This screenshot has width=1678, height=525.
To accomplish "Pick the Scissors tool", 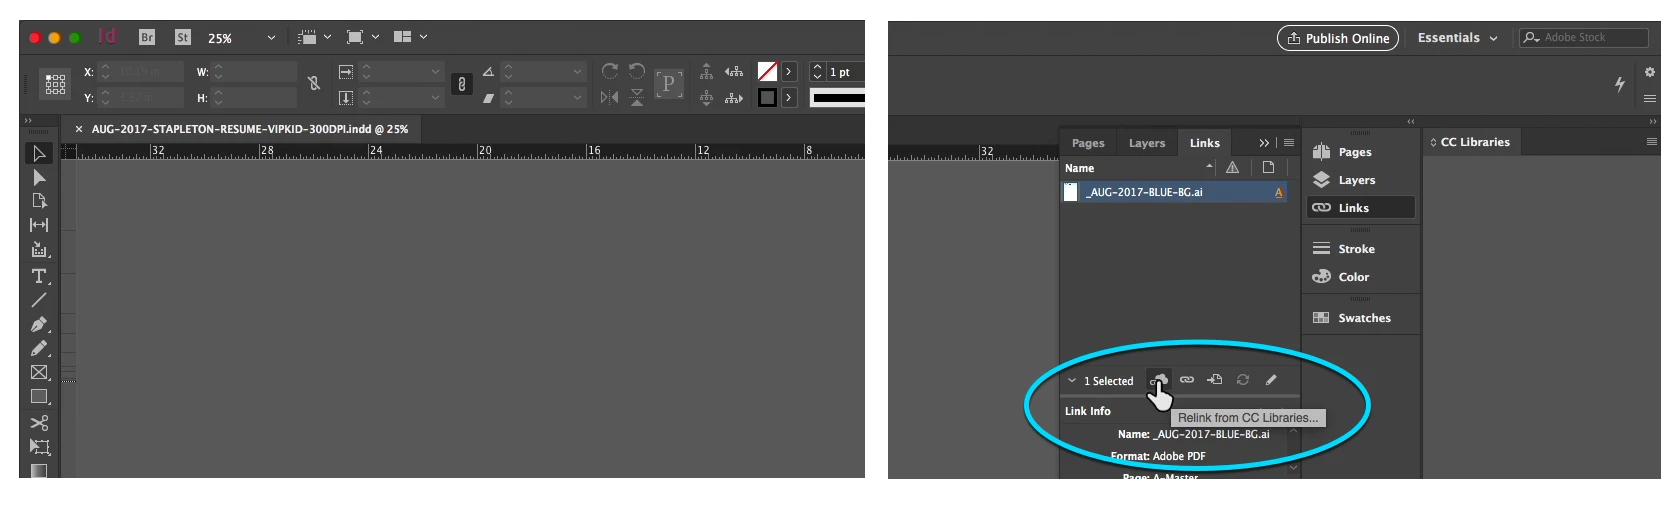I will click(x=39, y=422).
